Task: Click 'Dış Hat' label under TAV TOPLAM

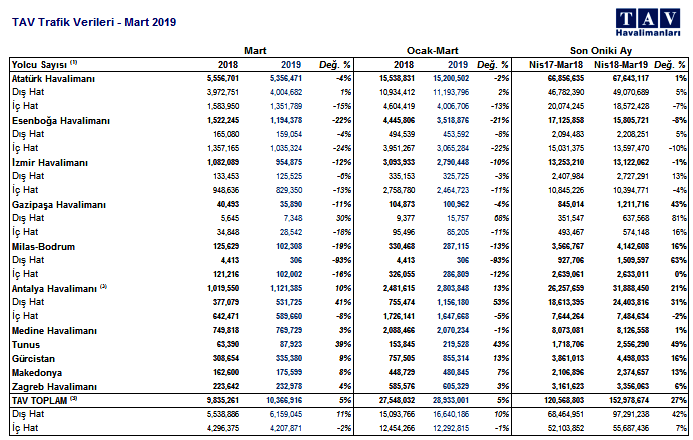Action: 28,414
